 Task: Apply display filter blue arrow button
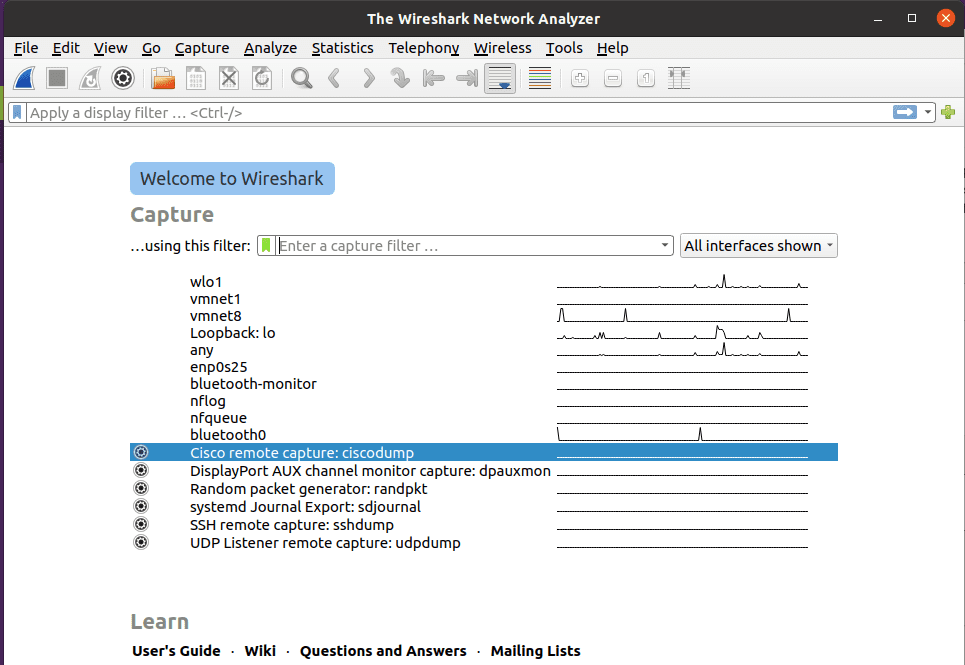tap(905, 113)
